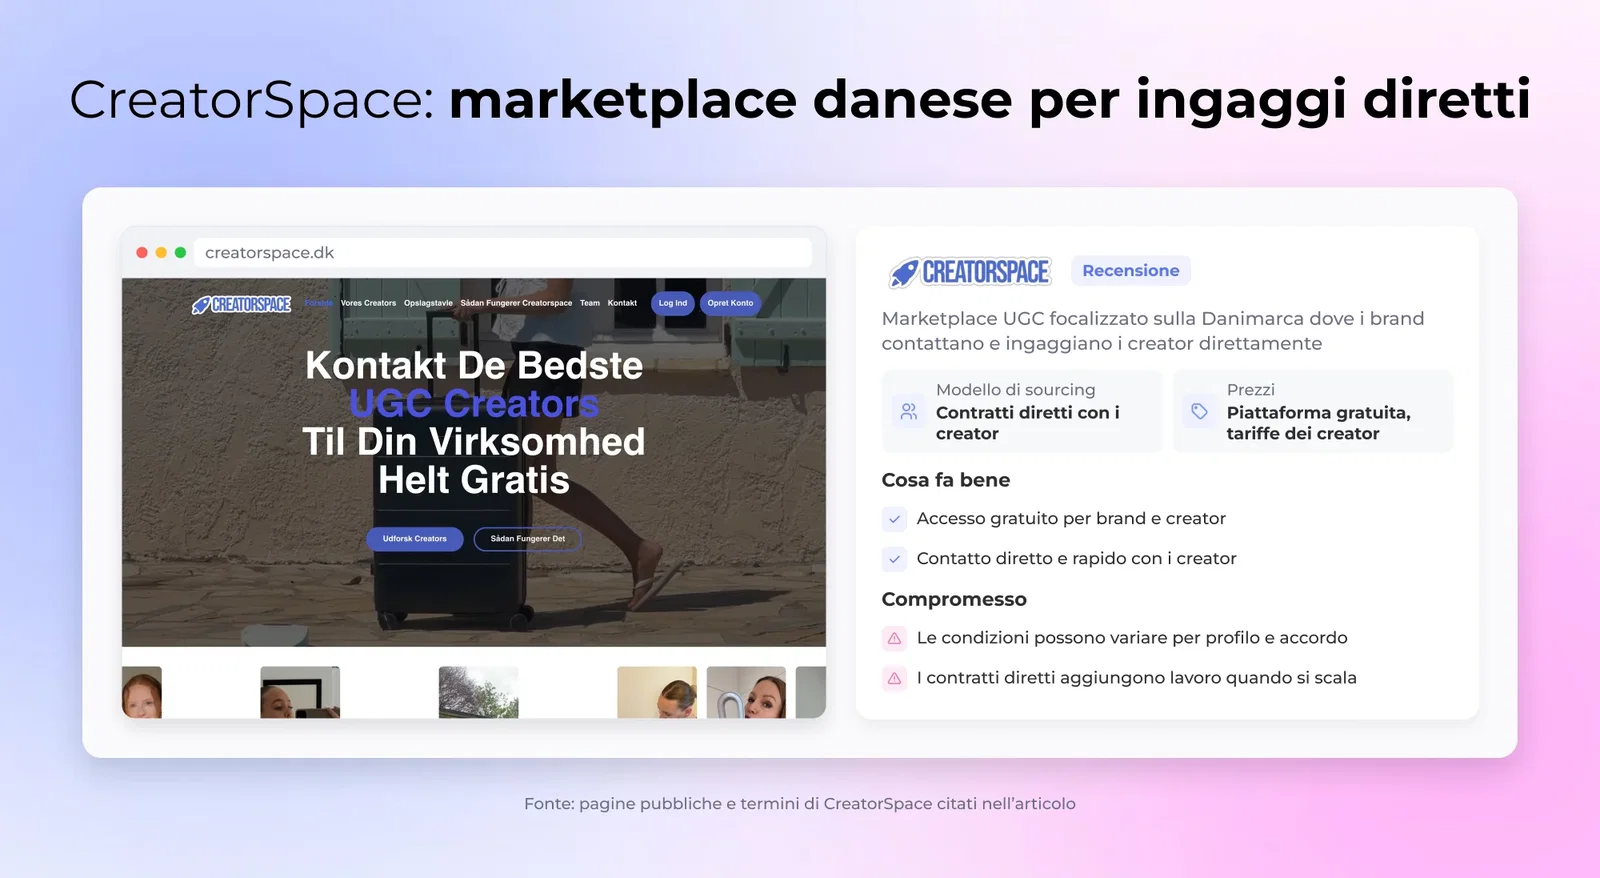Click the Sådan Fungerer Det button
Screen dimensions: 1600x878
(x=528, y=539)
